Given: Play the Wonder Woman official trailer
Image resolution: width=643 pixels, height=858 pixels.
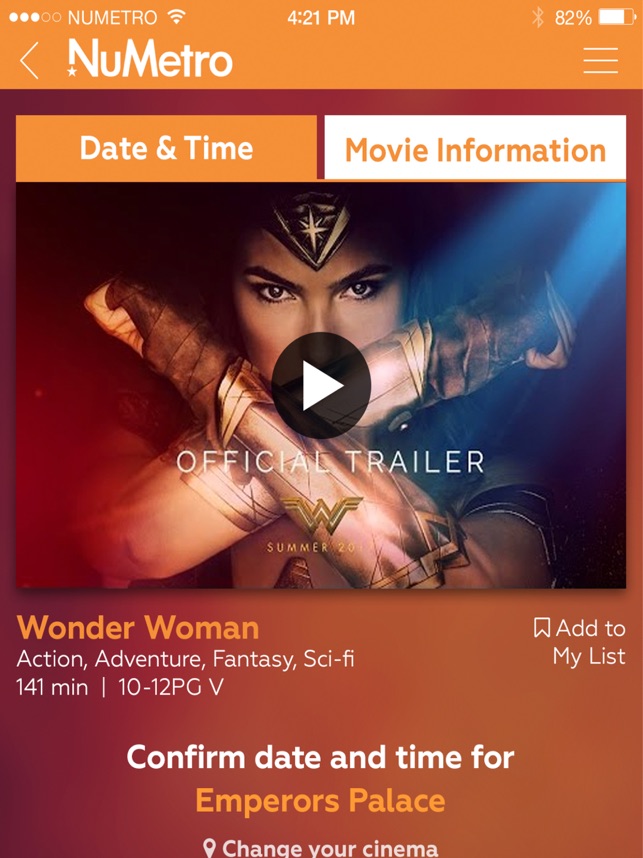Looking at the screenshot, I should [x=321, y=385].
